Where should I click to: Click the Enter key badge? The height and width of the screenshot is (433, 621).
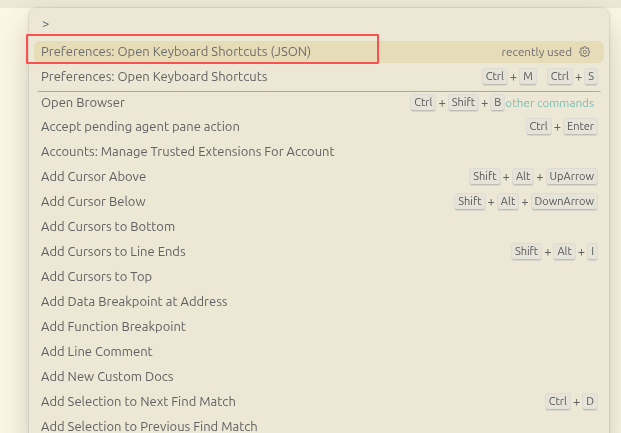(x=580, y=126)
